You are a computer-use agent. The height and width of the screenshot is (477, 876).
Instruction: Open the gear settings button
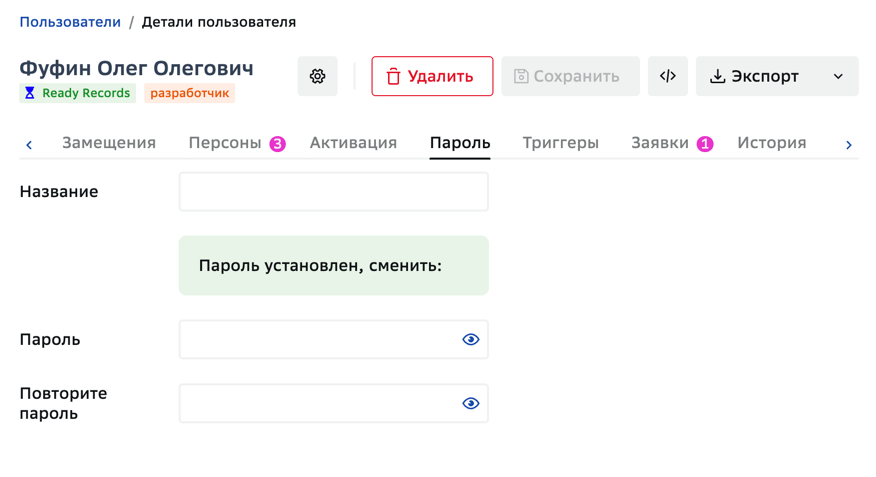click(x=317, y=76)
